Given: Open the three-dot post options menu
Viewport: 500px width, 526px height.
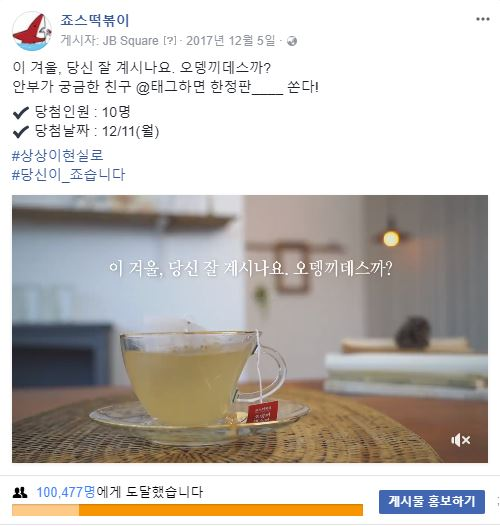Looking at the screenshot, I should pos(483,19).
